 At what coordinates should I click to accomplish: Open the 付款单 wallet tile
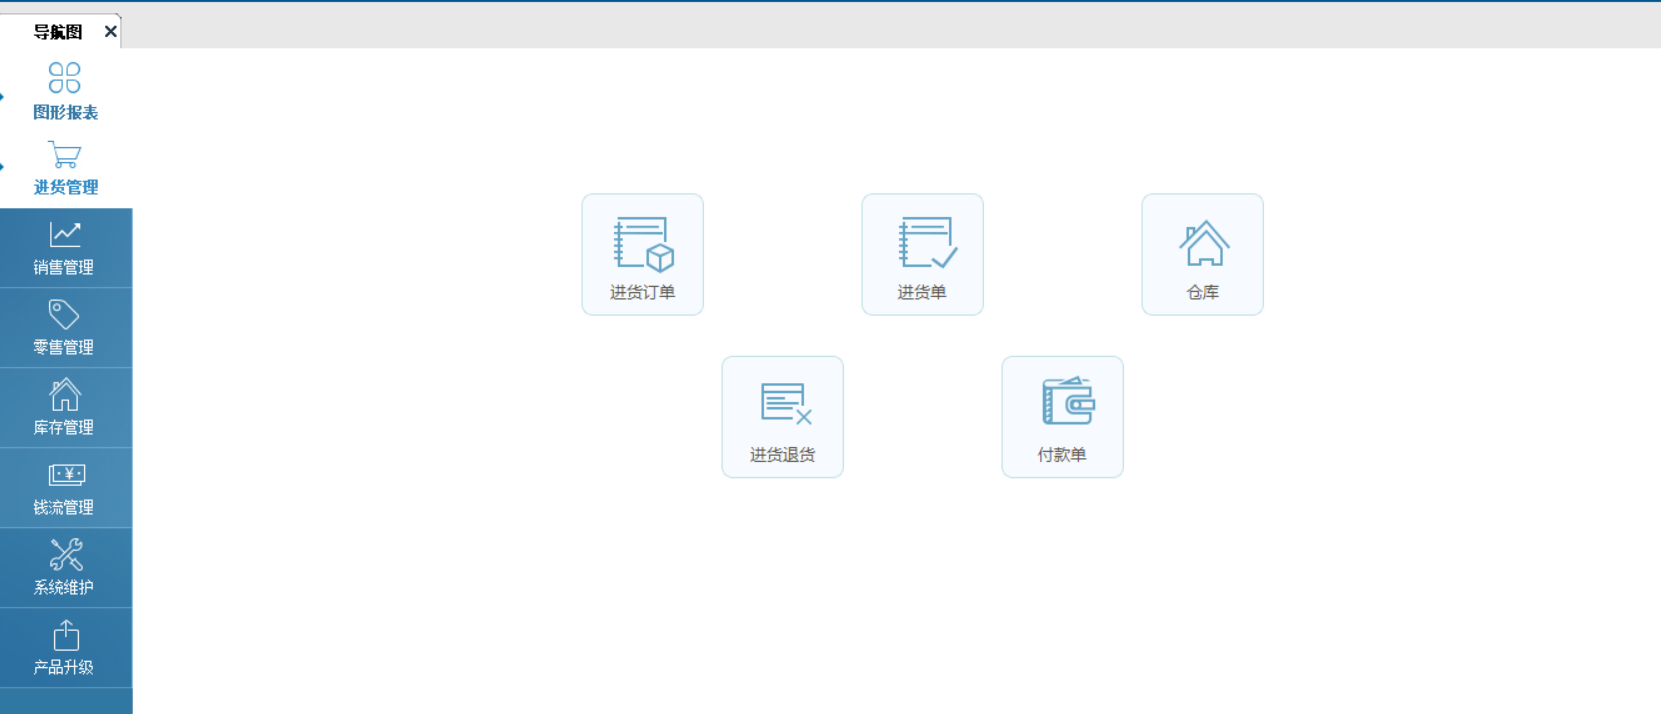click(x=1063, y=417)
